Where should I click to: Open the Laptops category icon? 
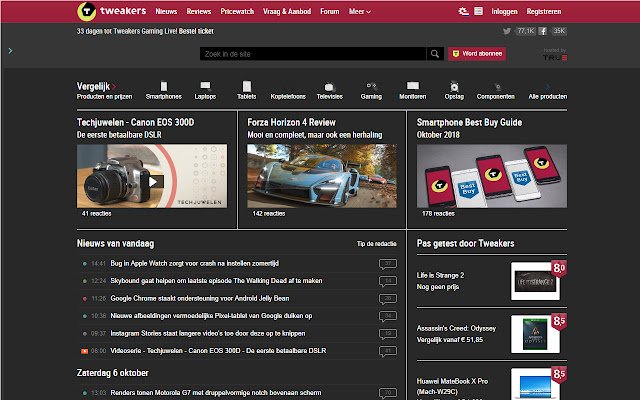(205, 86)
